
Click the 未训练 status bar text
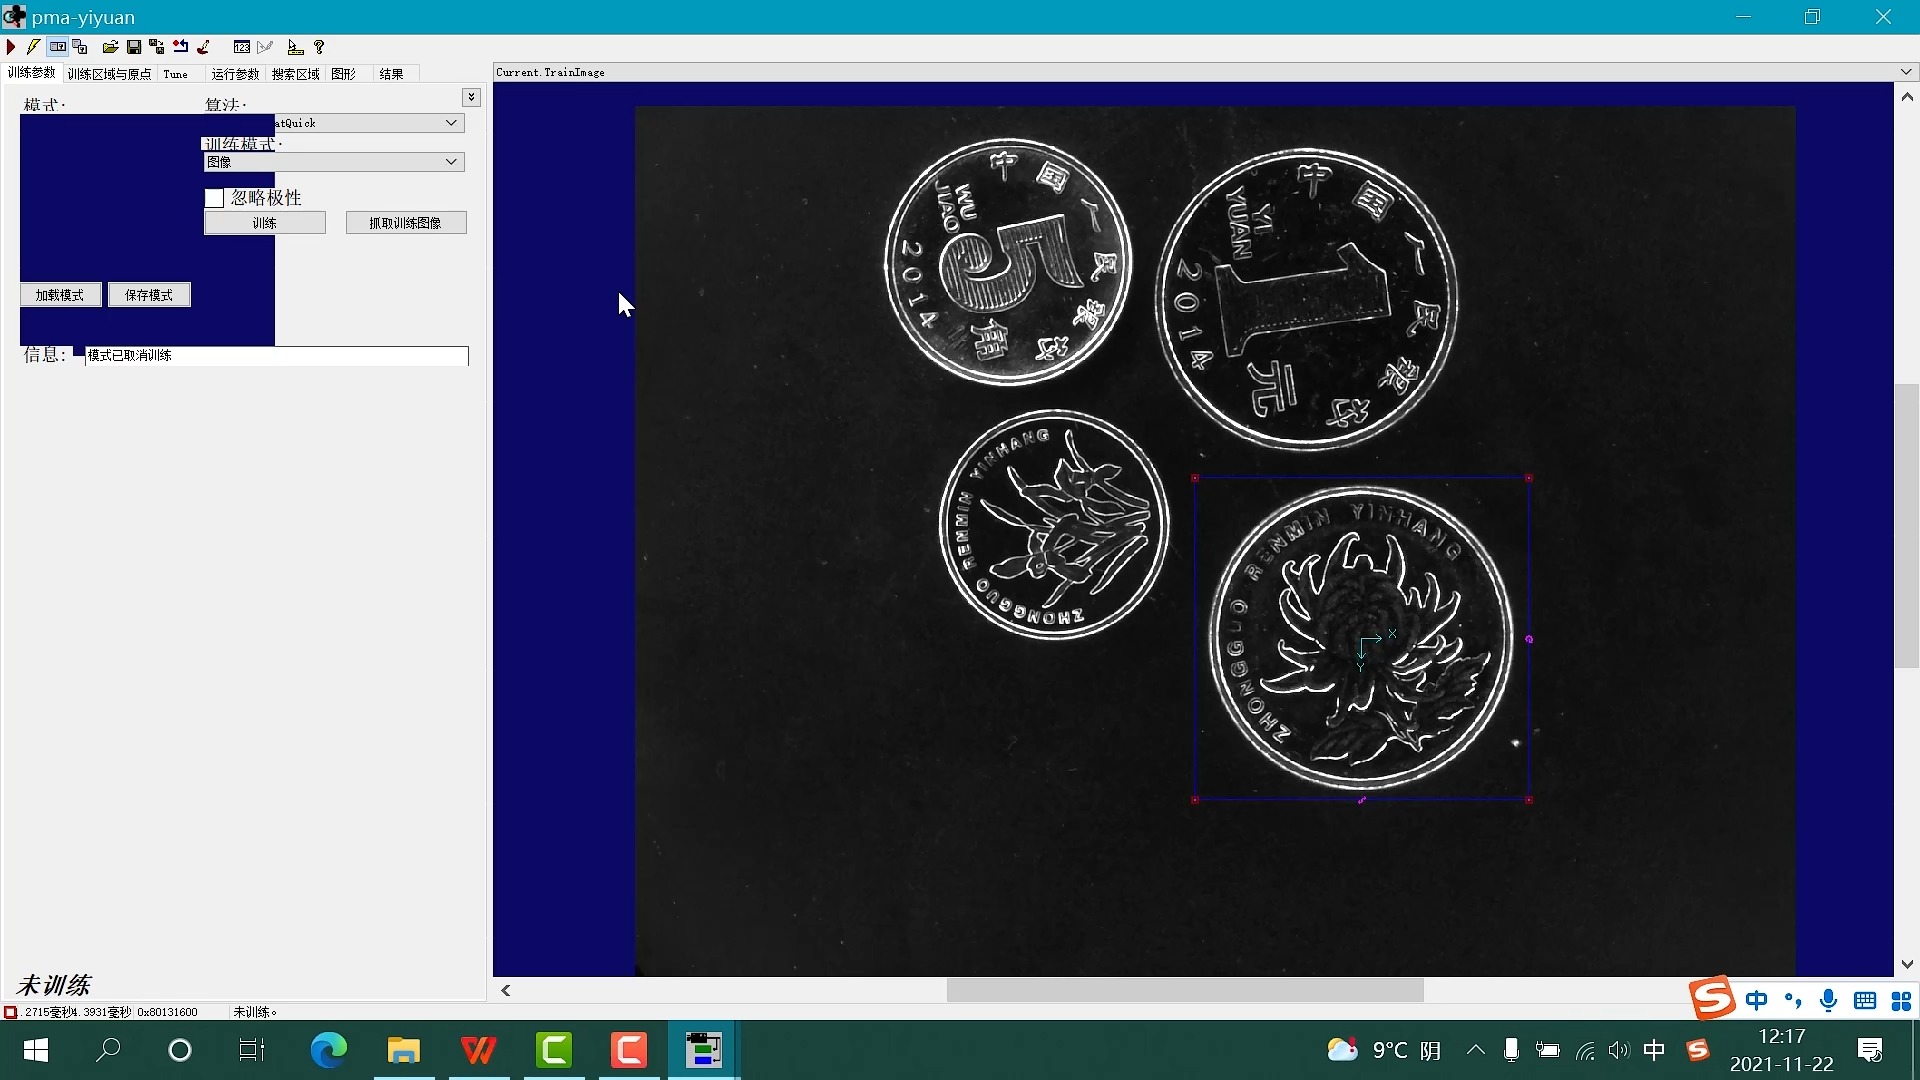click(x=255, y=1012)
